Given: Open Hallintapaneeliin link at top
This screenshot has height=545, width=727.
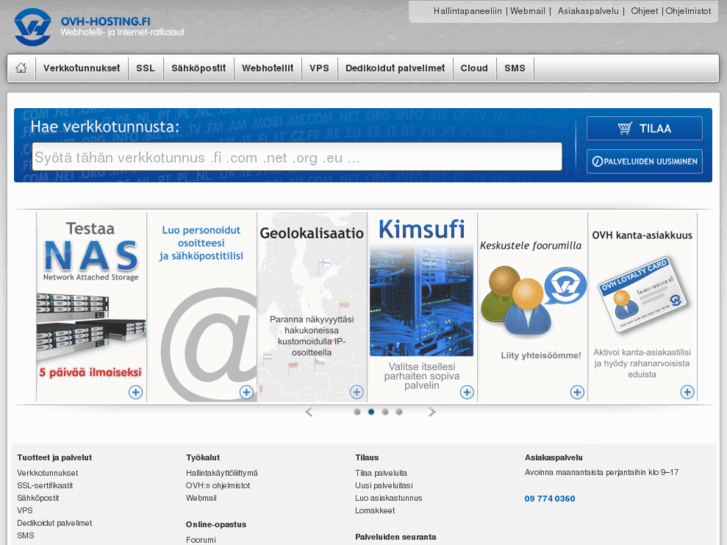Looking at the screenshot, I should (467, 11).
